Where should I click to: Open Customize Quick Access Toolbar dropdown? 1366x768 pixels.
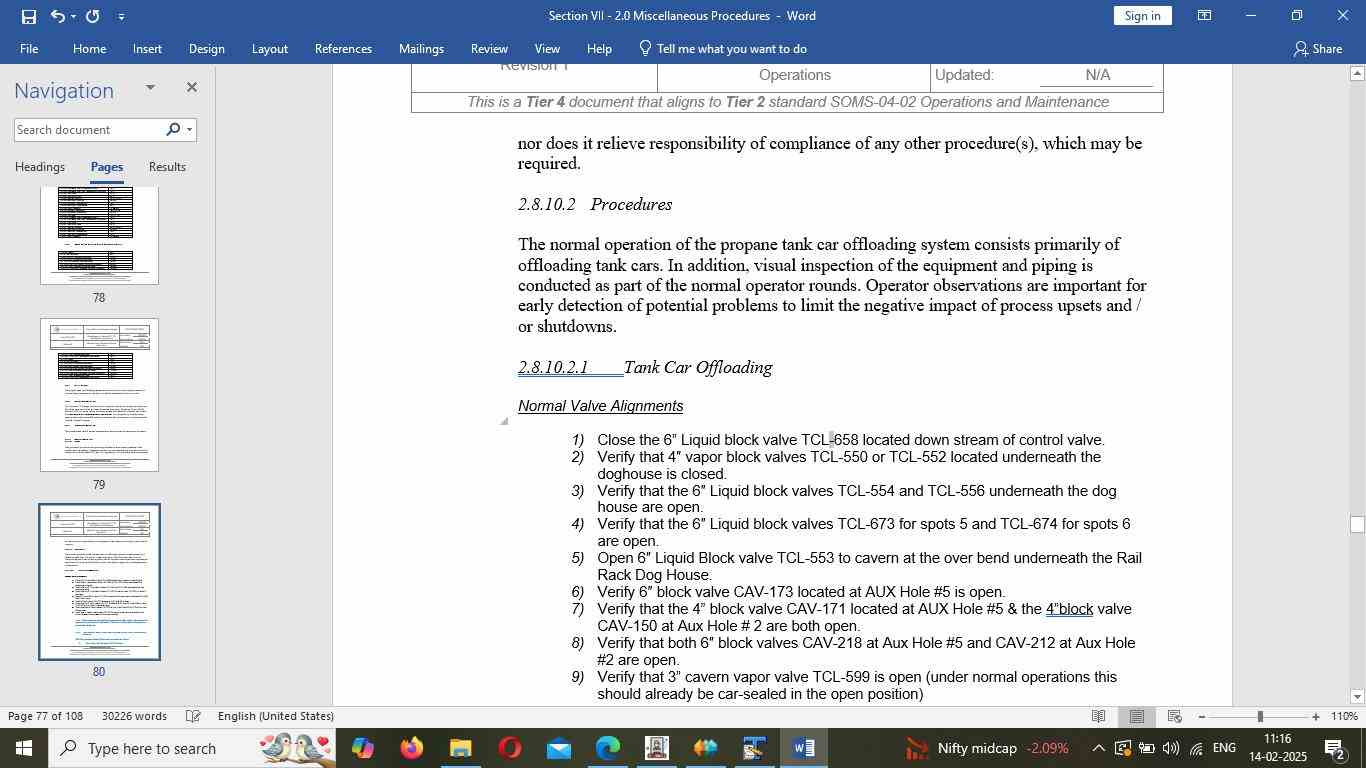pyautogui.click(x=121, y=16)
